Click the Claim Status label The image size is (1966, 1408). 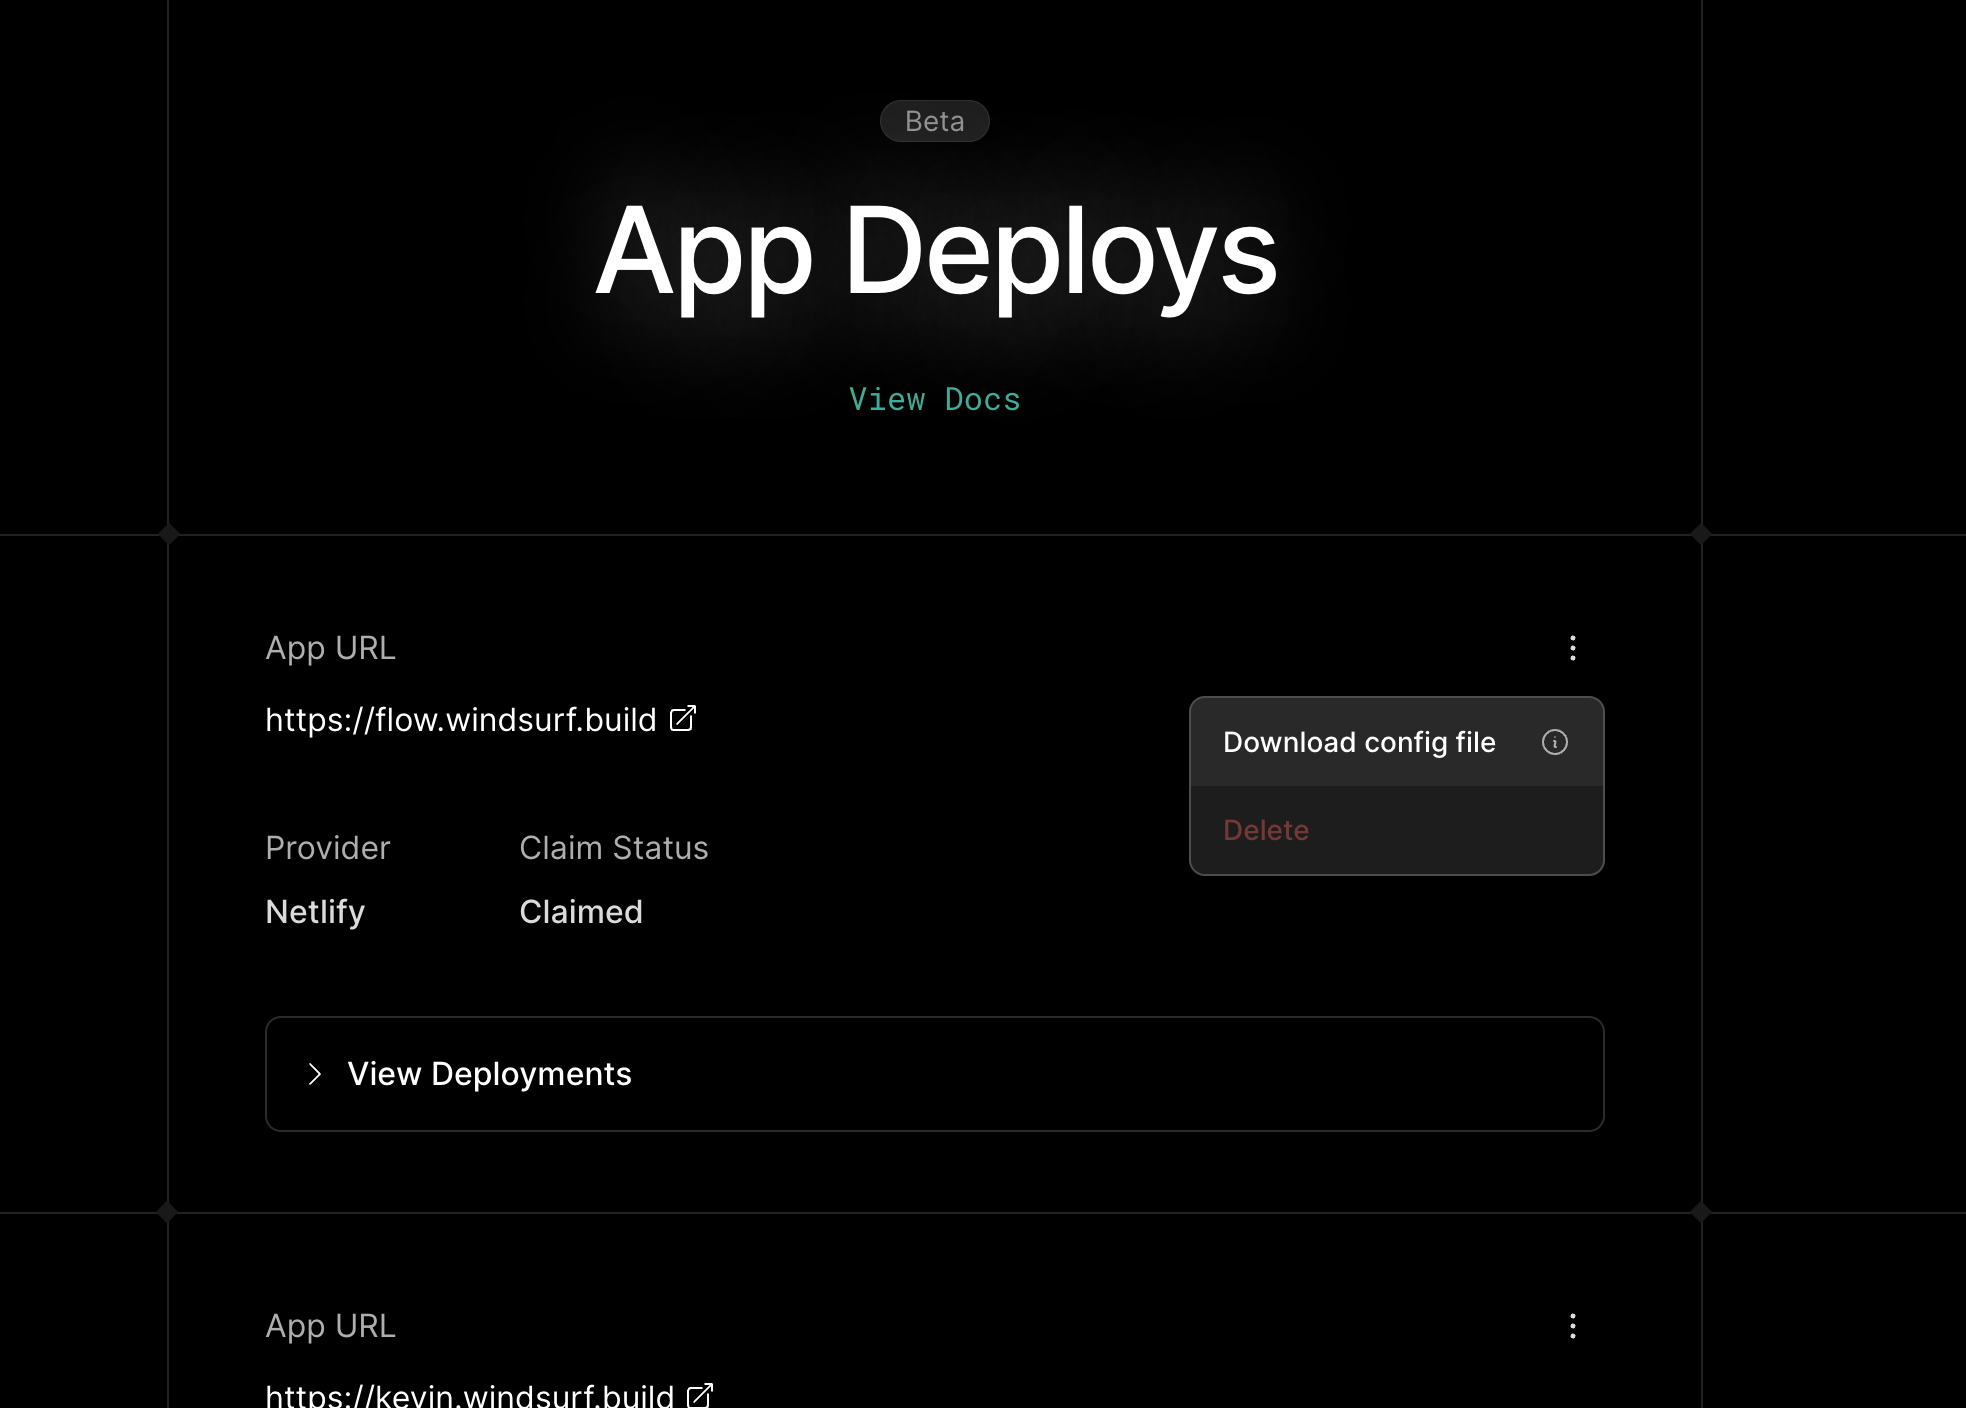pyautogui.click(x=614, y=848)
